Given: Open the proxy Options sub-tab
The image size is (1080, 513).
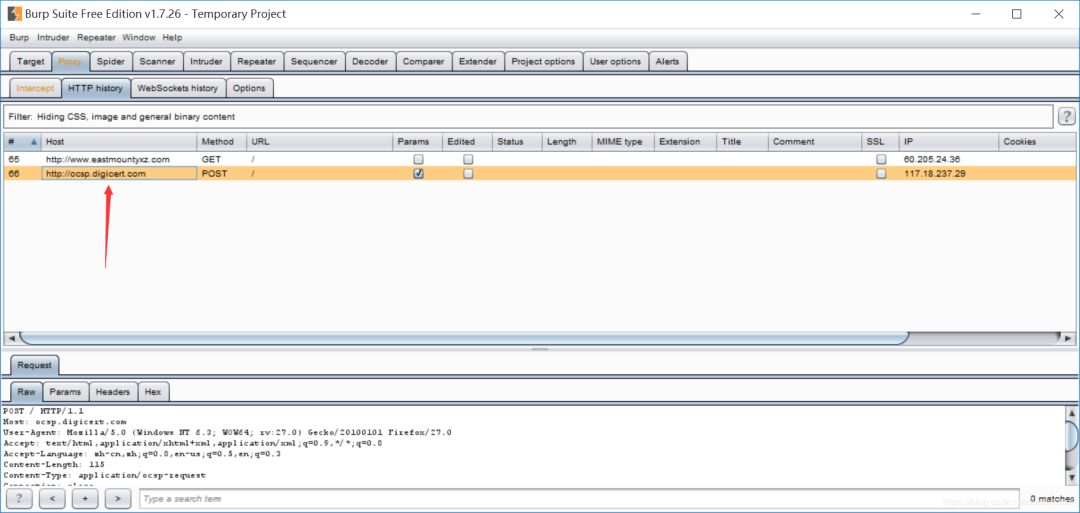Looking at the screenshot, I should click(x=249, y=88).
